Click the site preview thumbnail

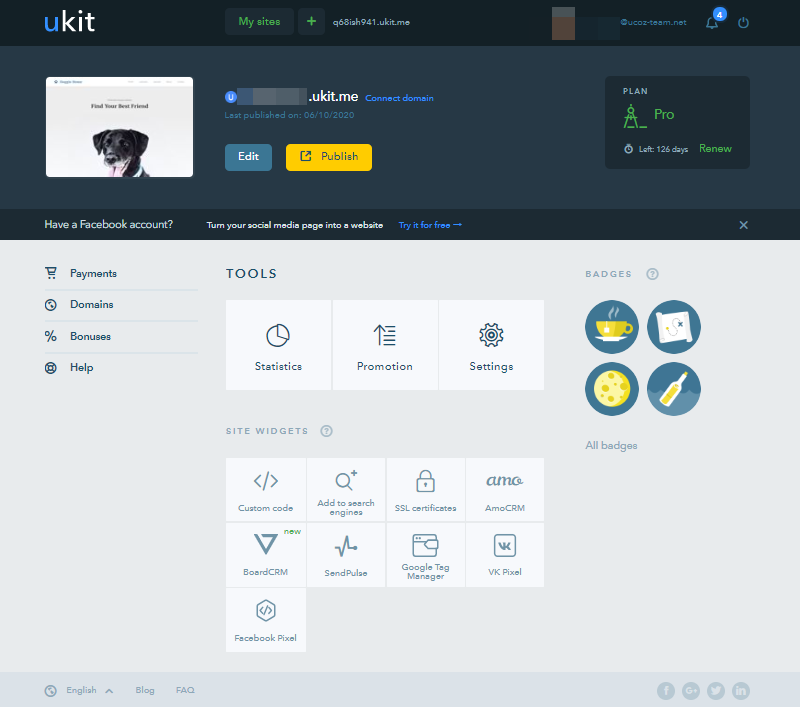pos(118,127)
